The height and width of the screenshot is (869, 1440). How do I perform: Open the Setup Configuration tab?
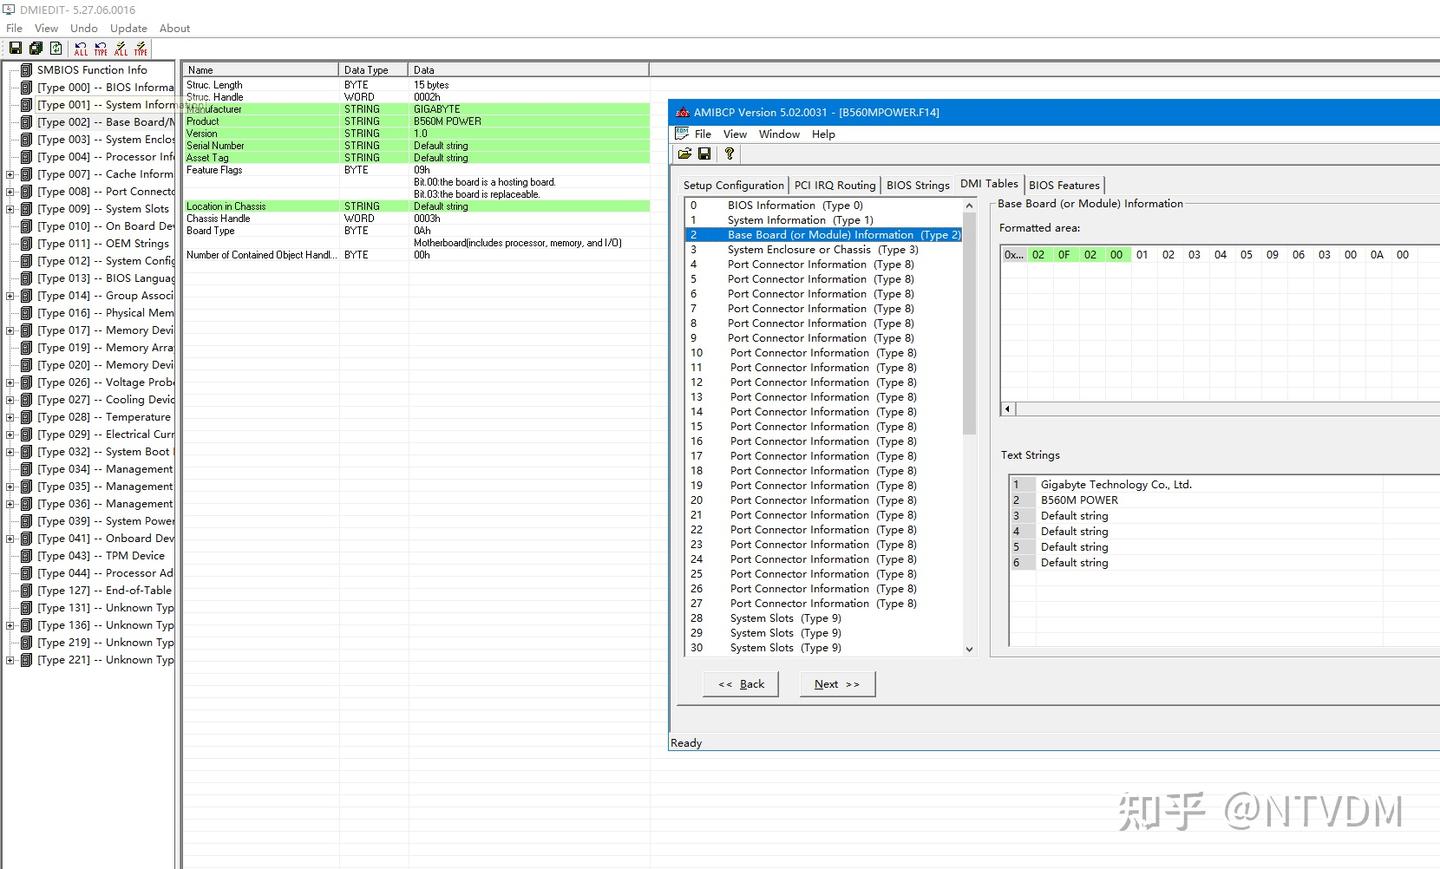click(733, 185)
